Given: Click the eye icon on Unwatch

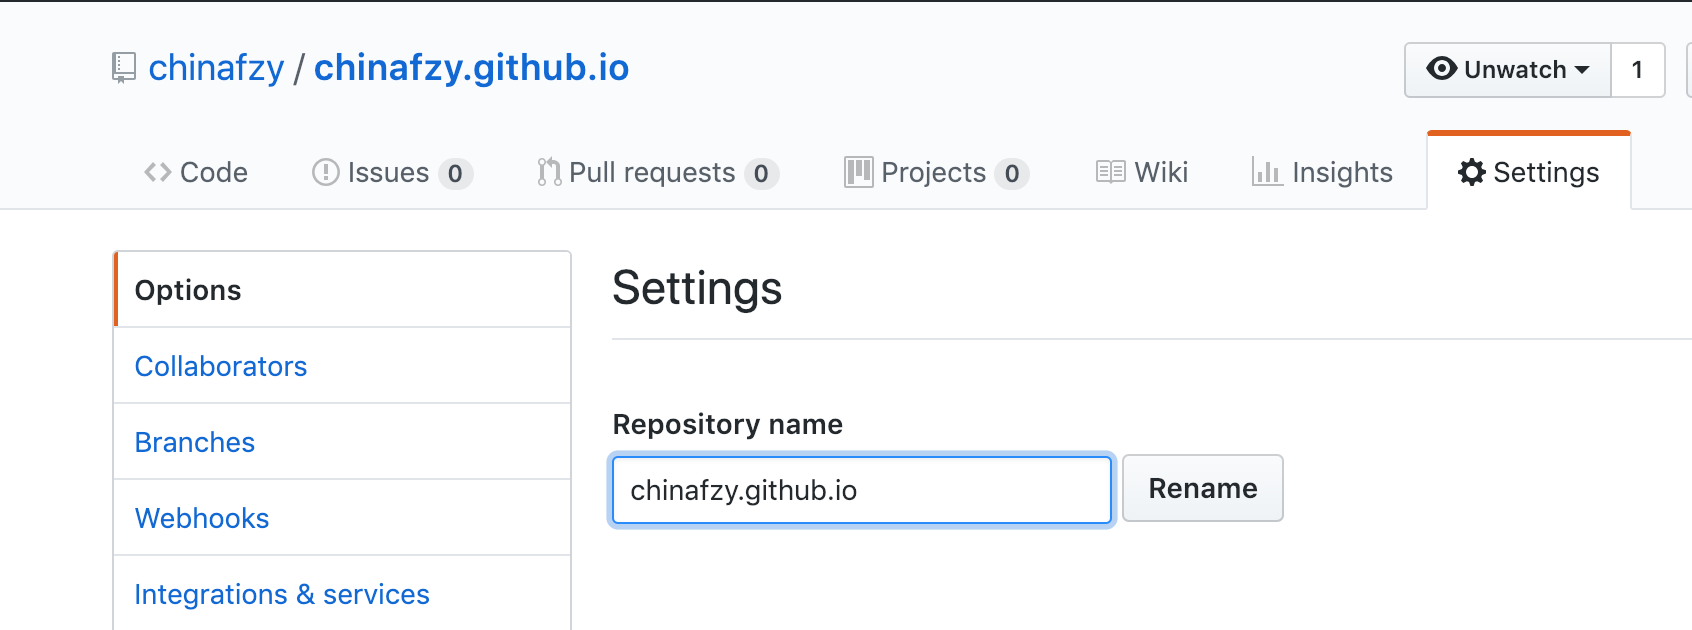Looking at the screenshot, I should coord(1441,69).
